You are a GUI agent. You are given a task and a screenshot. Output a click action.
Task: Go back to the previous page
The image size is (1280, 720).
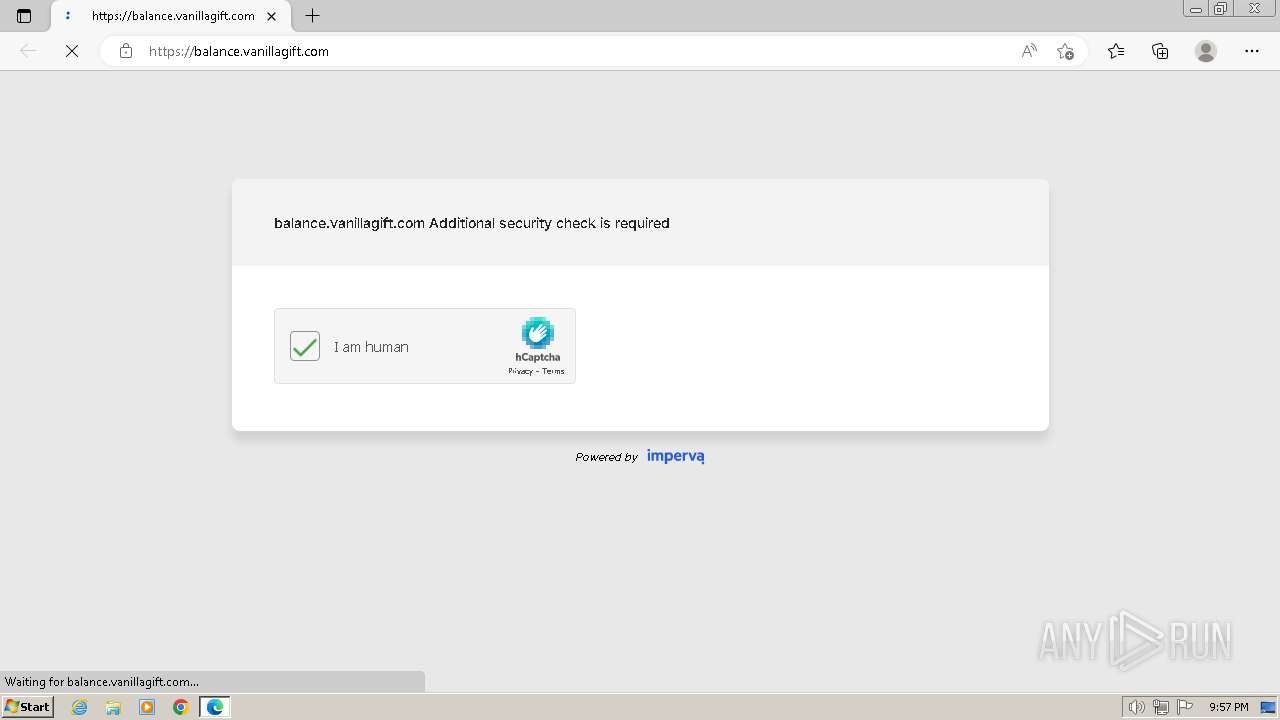click(x=28, y=51)
